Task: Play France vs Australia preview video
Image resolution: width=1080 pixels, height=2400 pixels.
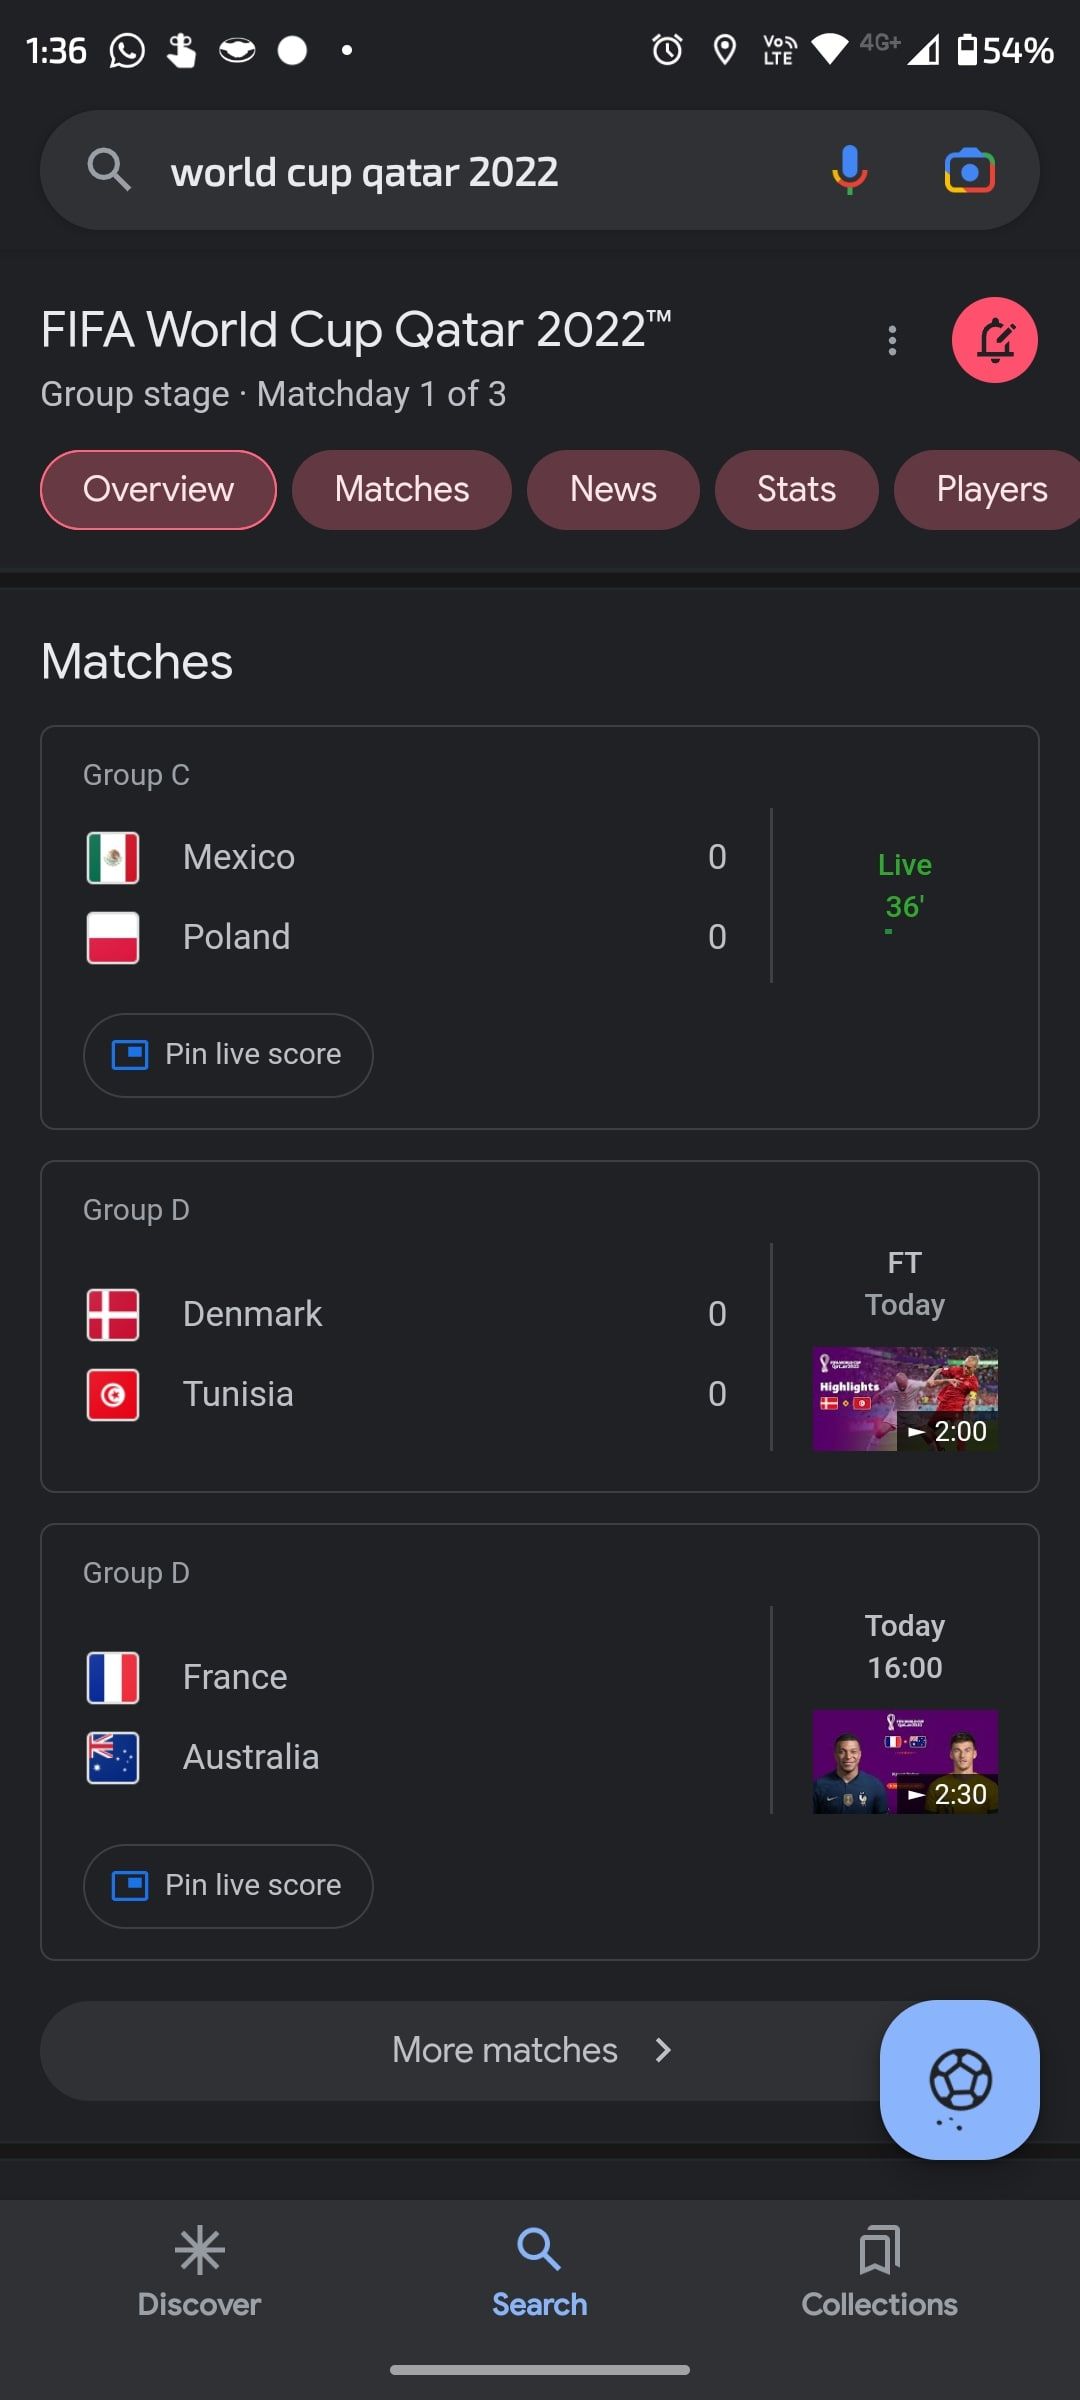Action: 904,1762
